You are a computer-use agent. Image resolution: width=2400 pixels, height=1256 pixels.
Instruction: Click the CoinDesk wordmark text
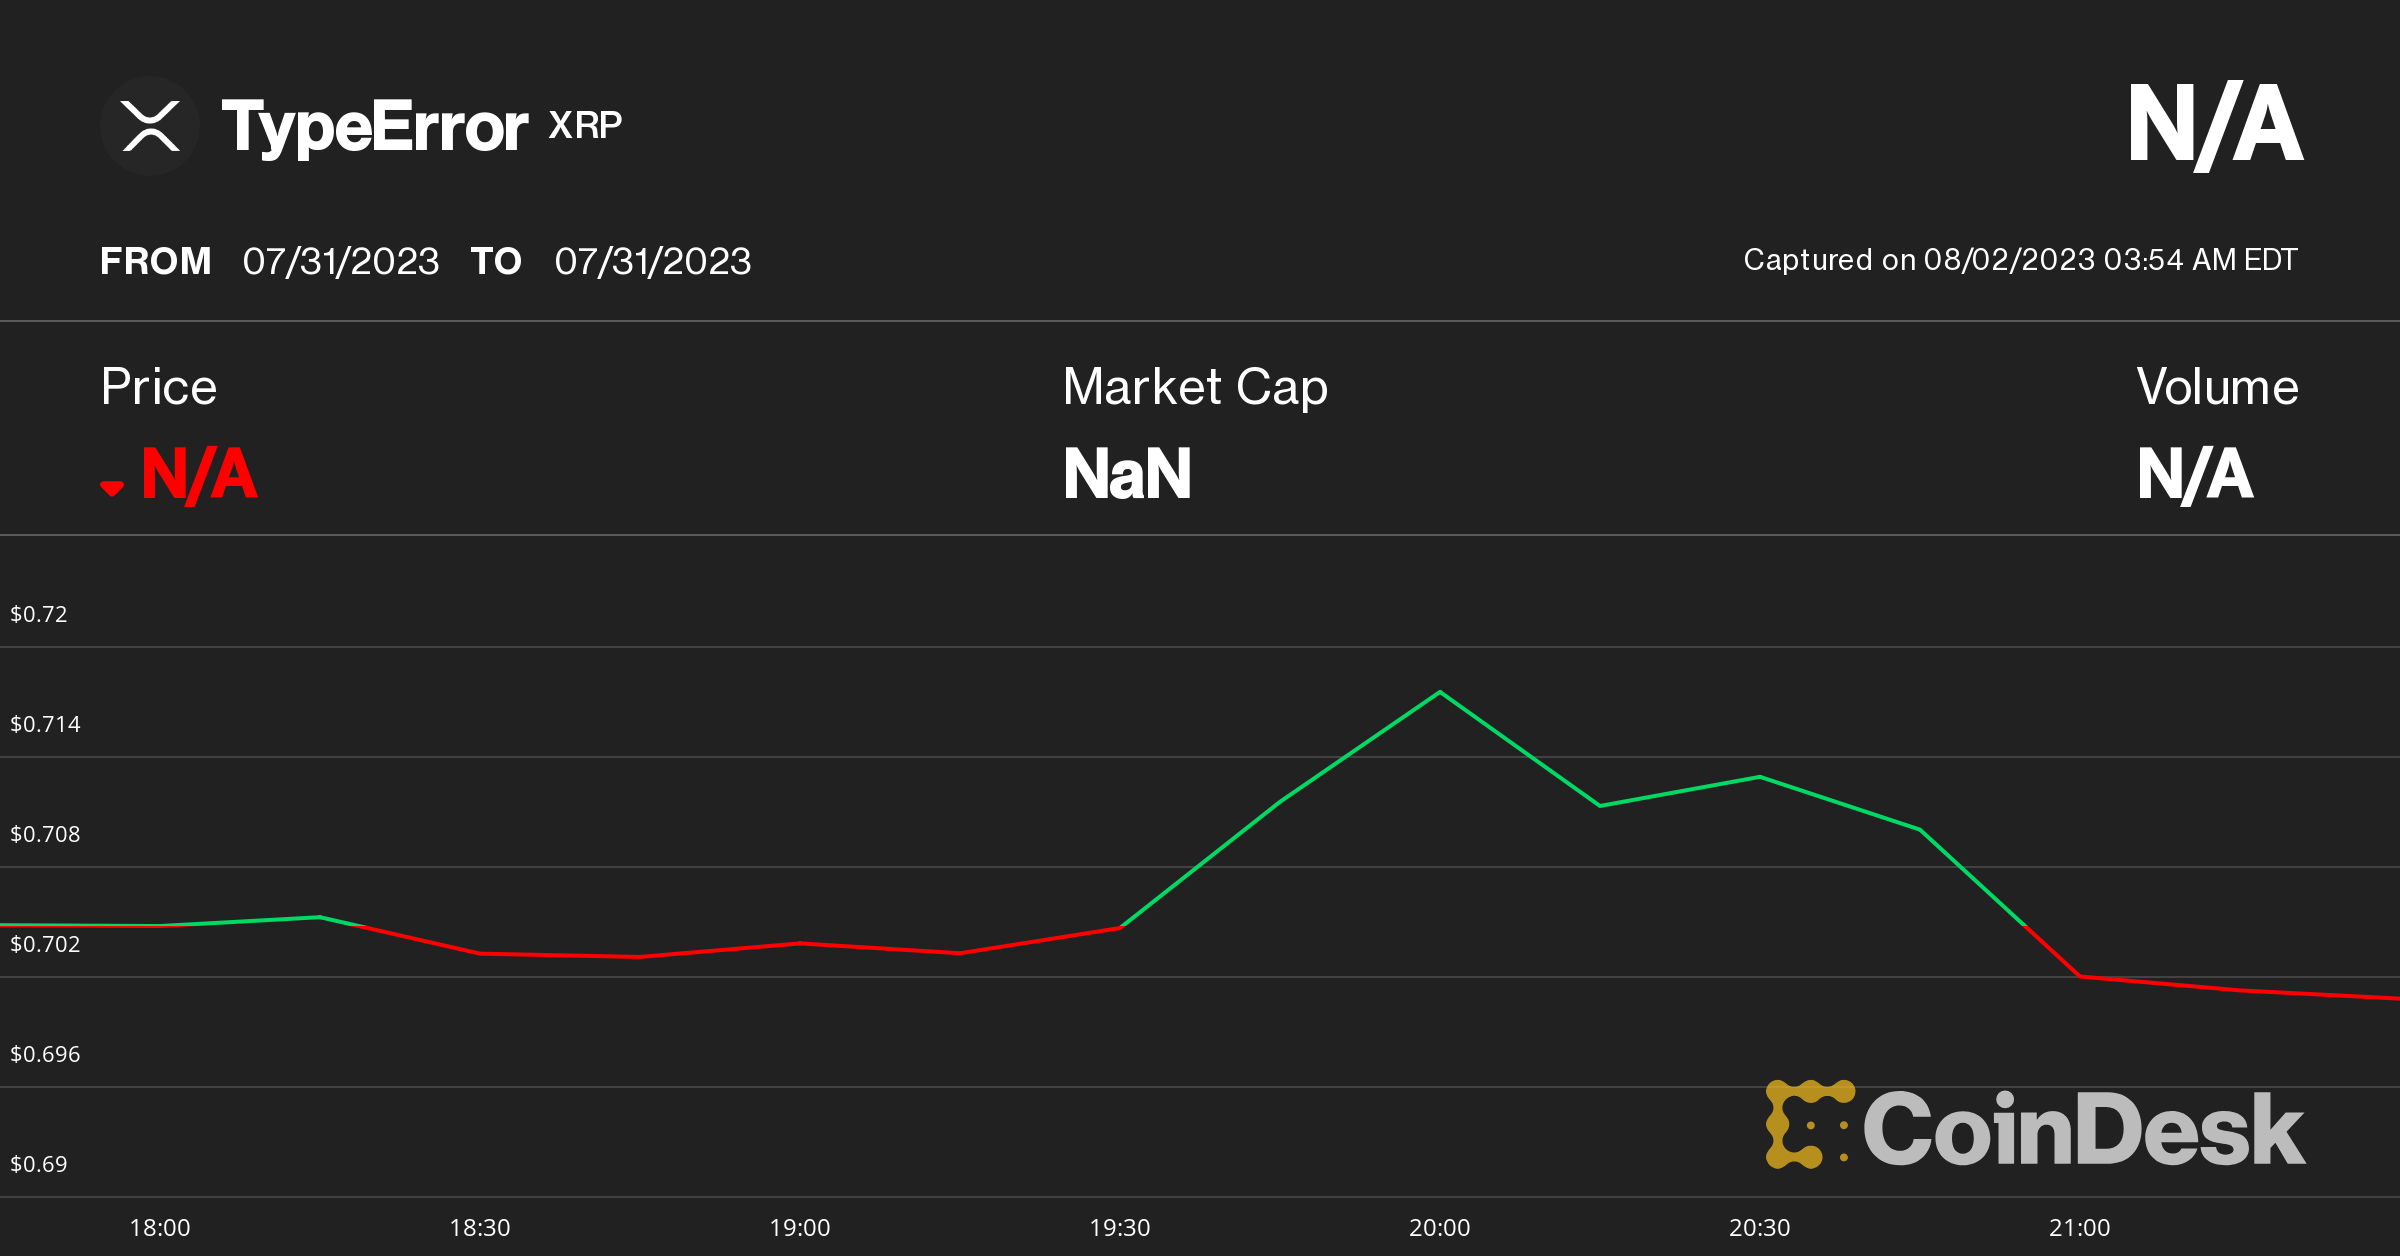(x=2083, y=1129)
